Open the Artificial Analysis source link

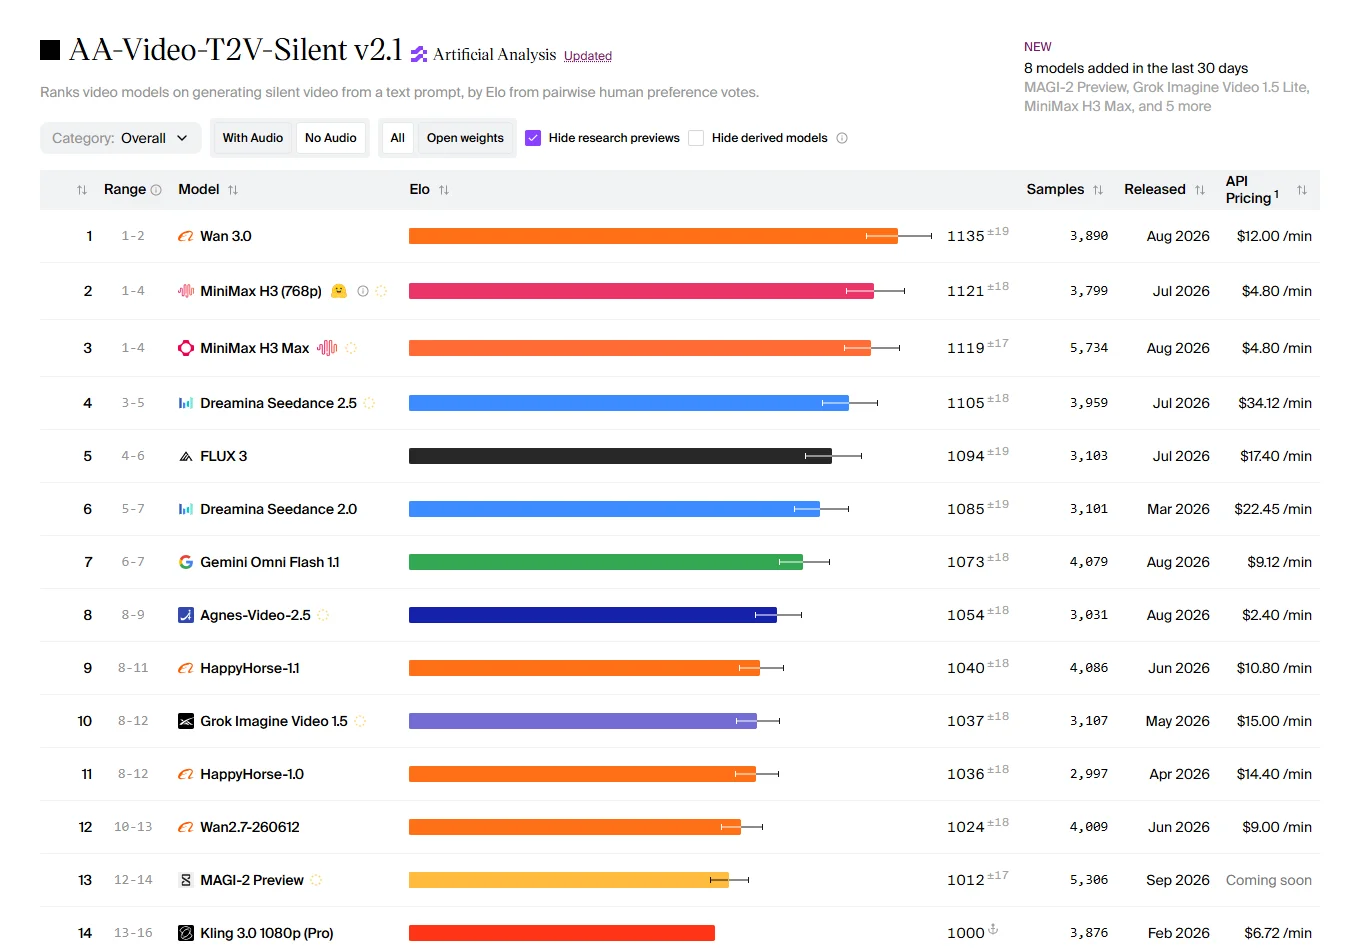click(494, 55)
